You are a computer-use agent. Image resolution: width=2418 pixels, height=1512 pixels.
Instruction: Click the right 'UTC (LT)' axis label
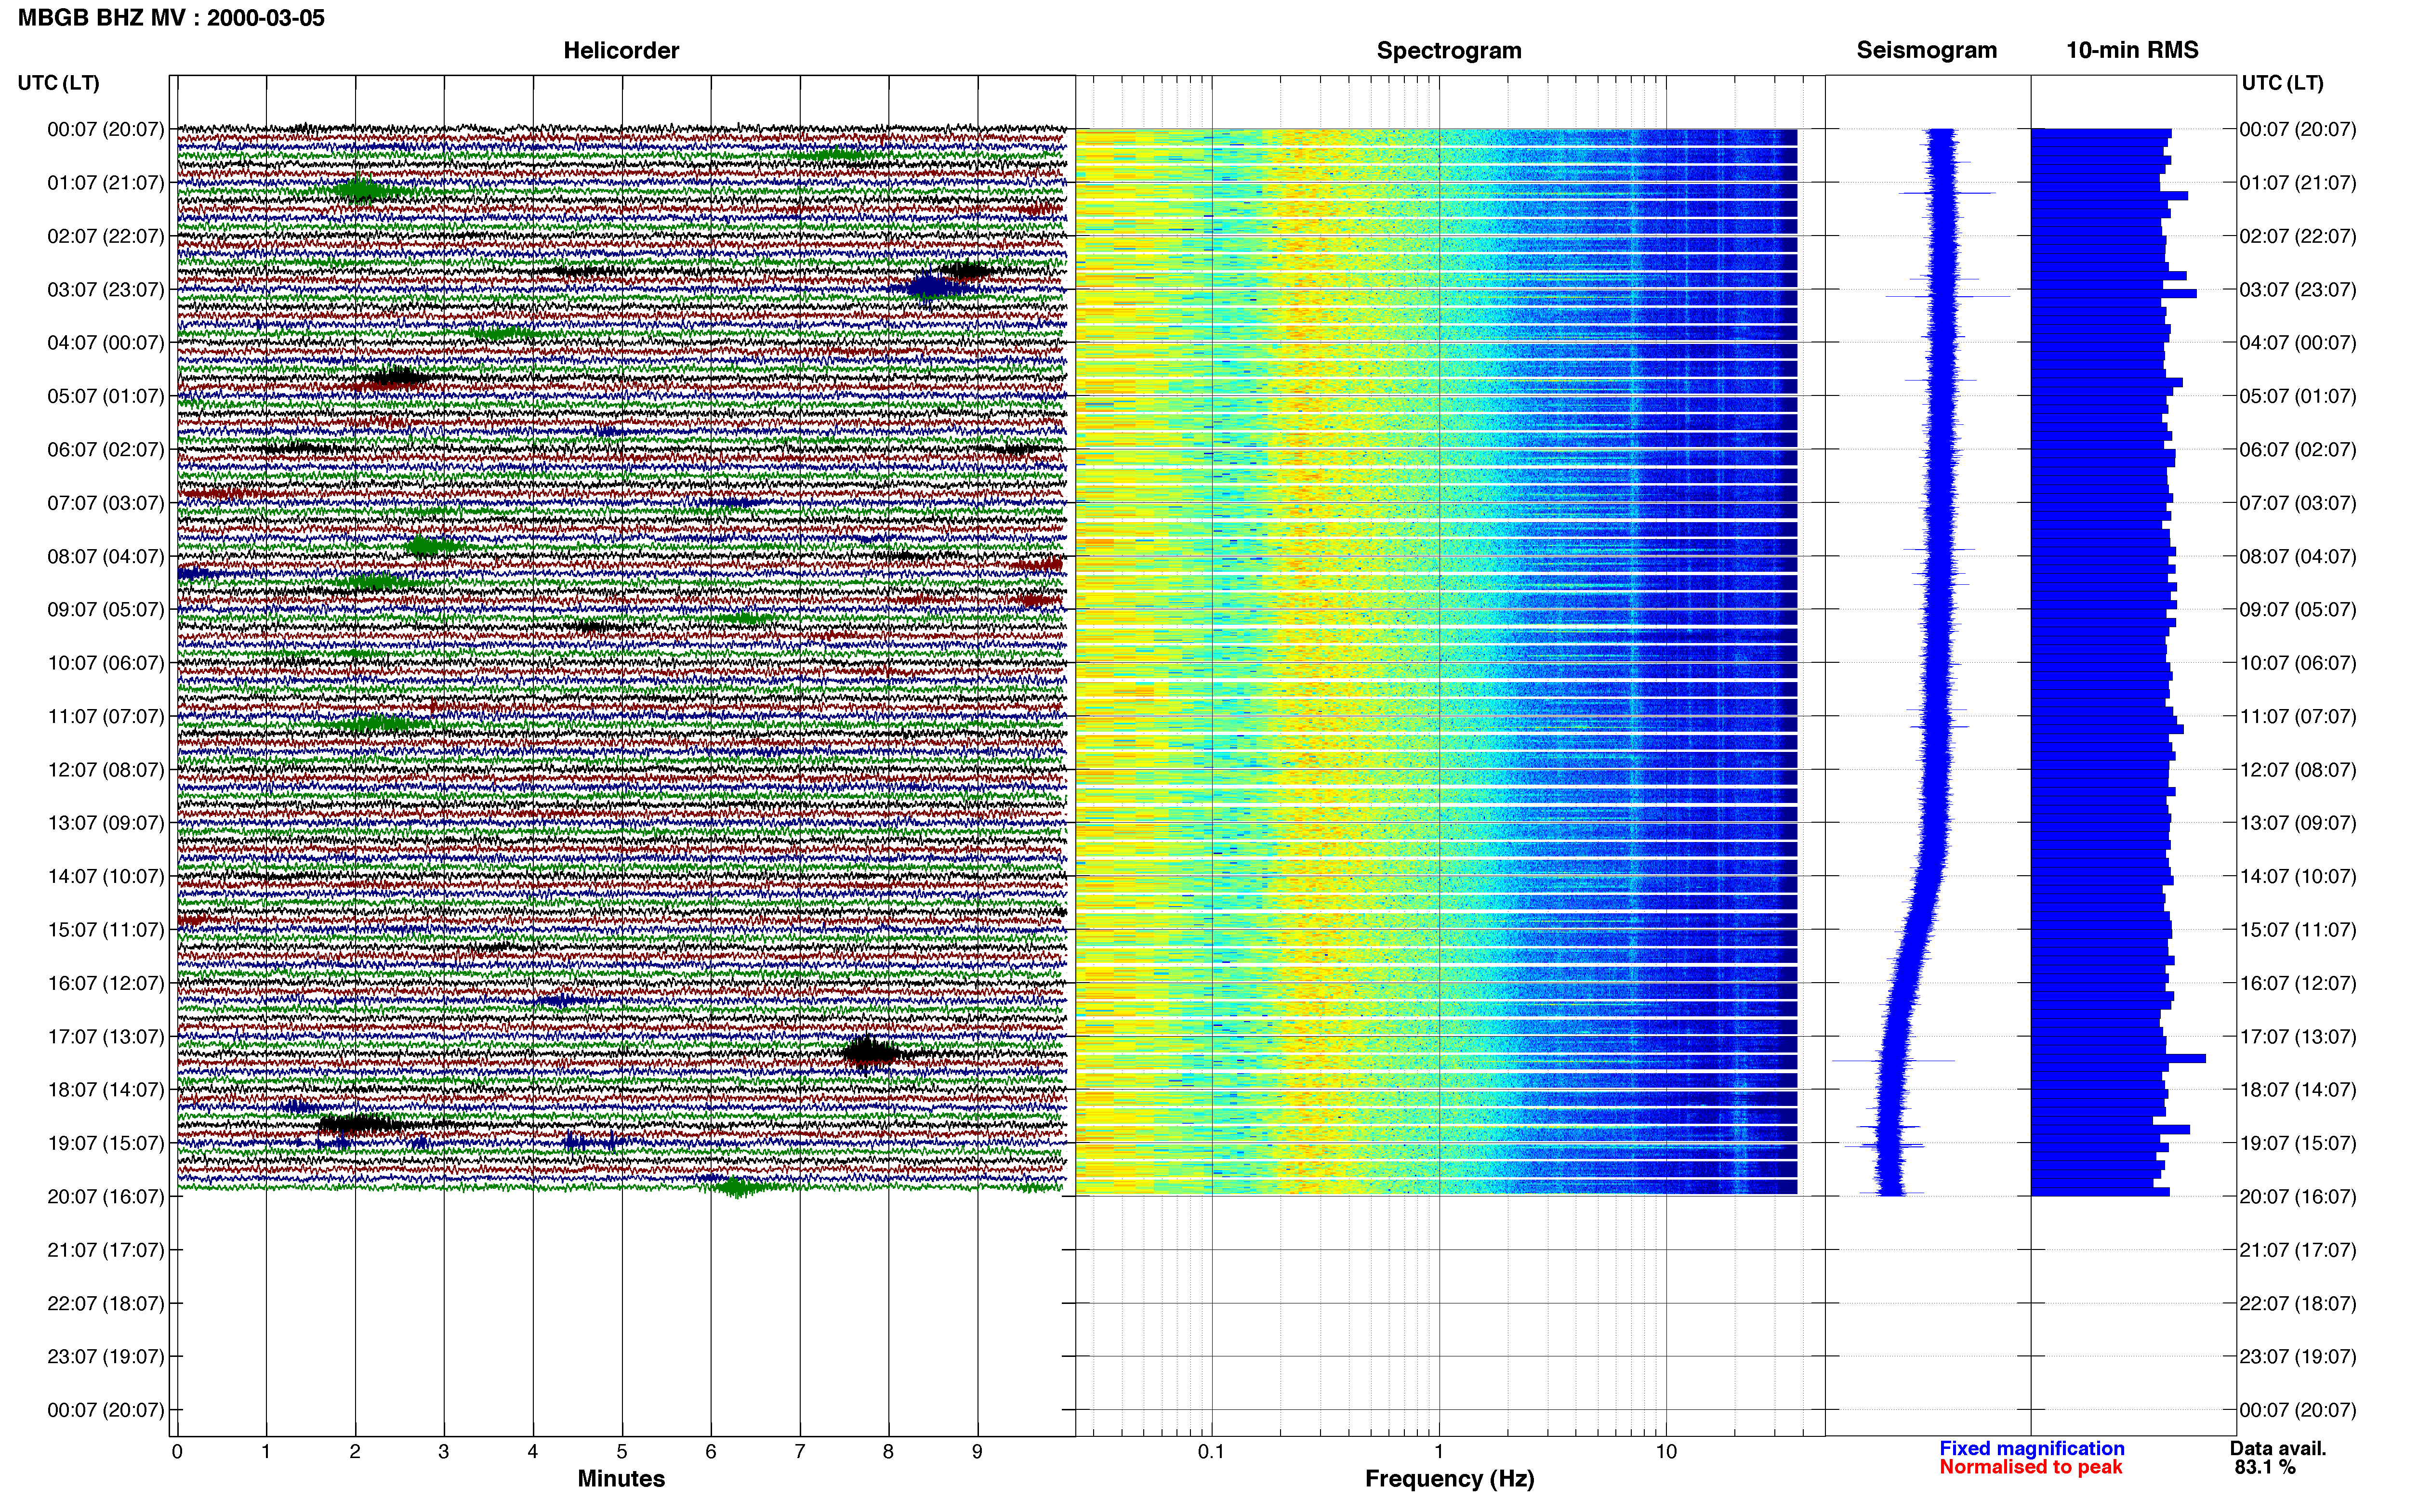(x=2282, y=83)
